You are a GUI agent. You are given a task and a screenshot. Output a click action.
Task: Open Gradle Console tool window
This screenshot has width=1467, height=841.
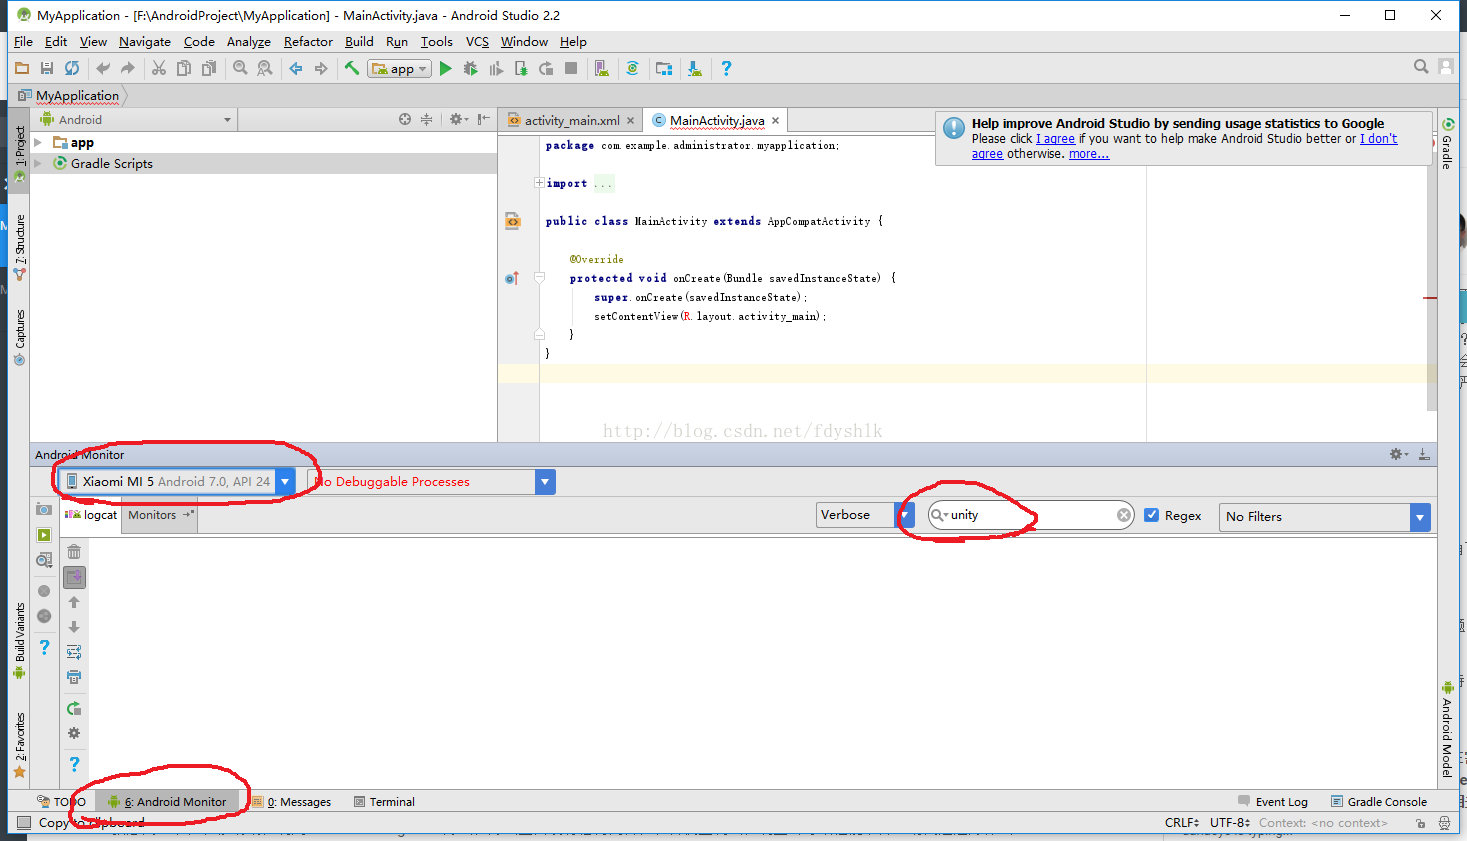point(1378,802)
